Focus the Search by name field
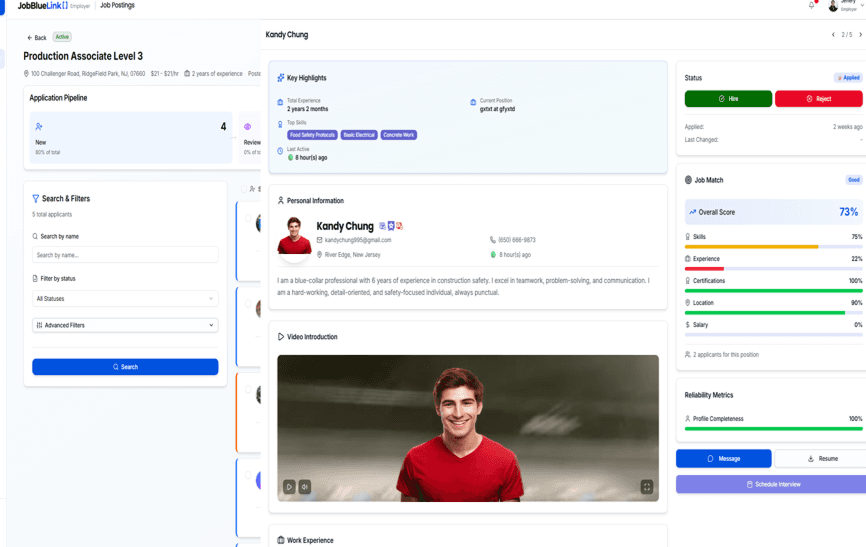The image size is (866, 547). (125, 255)
